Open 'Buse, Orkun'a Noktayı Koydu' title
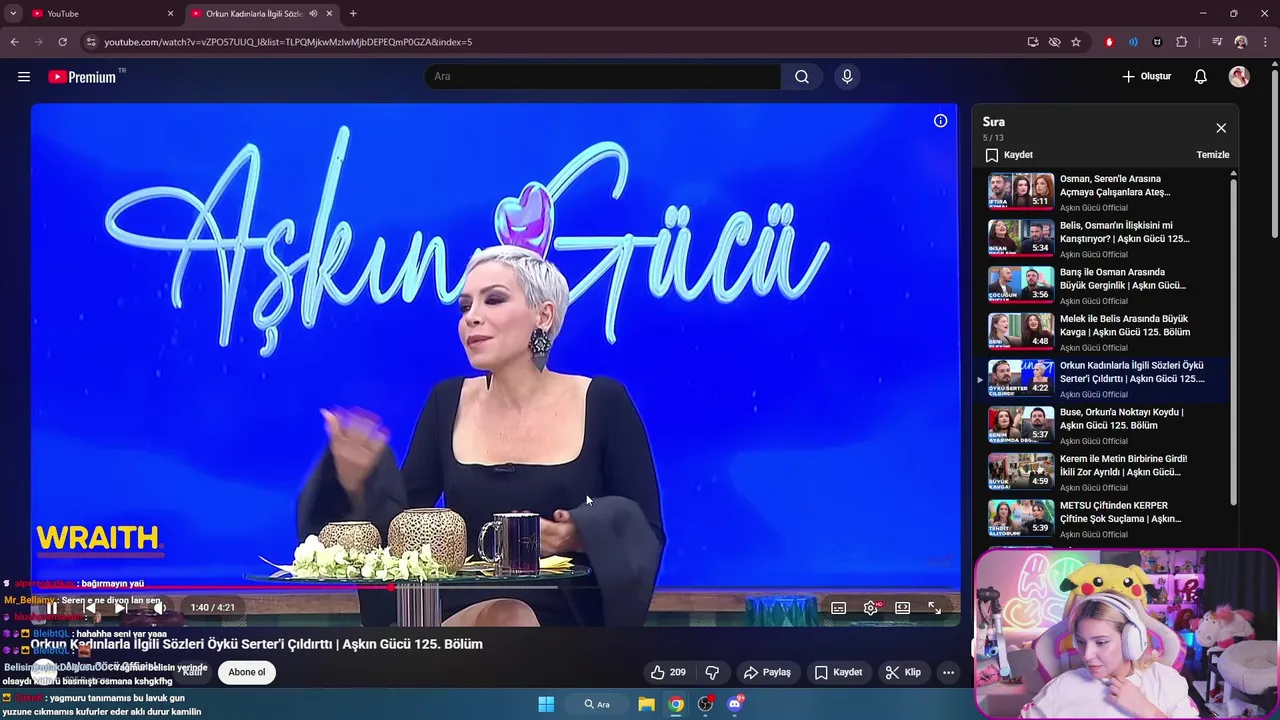Viewport: 1280px width, 720px height. tap(1121, 418)
